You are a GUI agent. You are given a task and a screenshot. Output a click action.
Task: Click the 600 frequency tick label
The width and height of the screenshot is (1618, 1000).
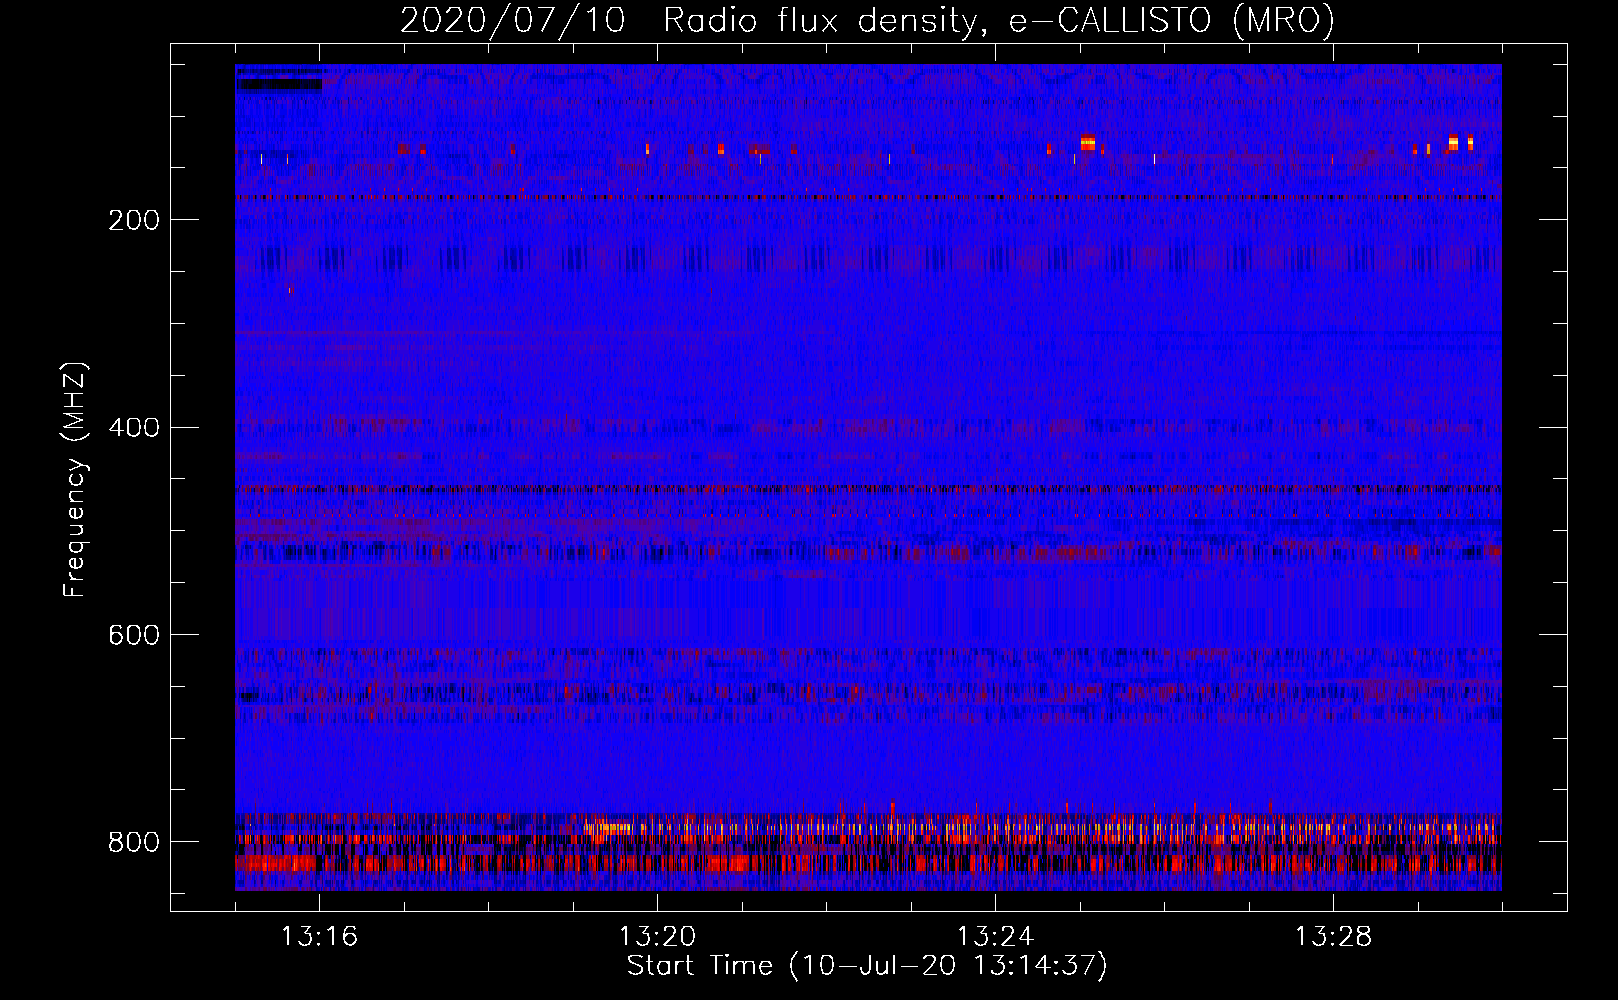pyautogui.click(x=134, y=635)
